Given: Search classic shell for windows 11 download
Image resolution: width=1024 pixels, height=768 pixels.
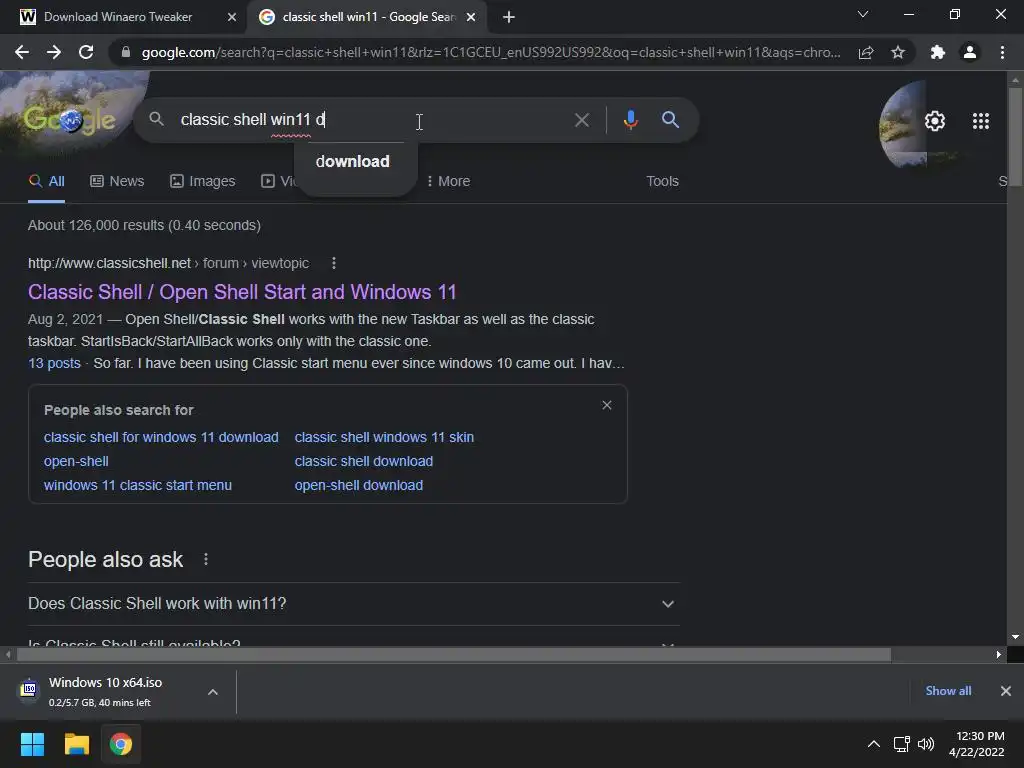Looking at the screenshot, I should pyautogui.click(x=161, y=437).
